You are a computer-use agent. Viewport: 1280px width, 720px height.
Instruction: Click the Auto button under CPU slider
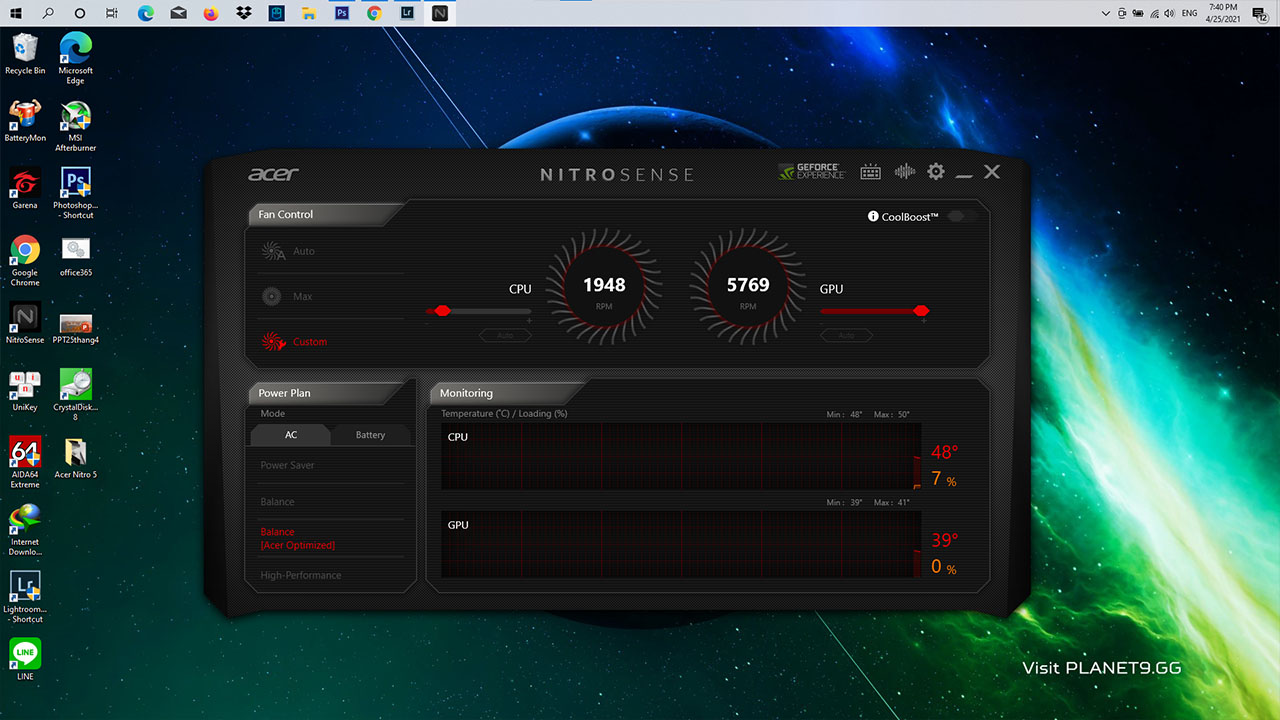click(505, 335)
